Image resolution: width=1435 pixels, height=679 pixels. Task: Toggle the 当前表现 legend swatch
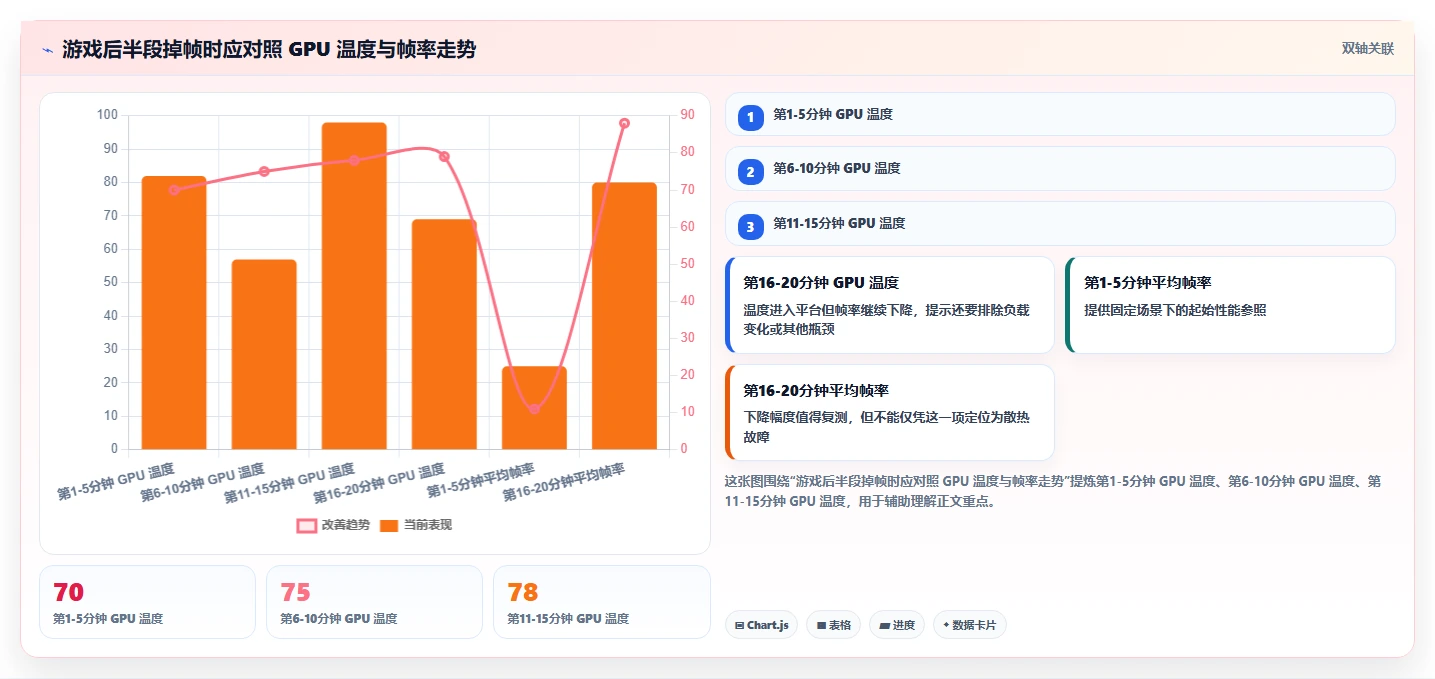(x=389, y=525)
